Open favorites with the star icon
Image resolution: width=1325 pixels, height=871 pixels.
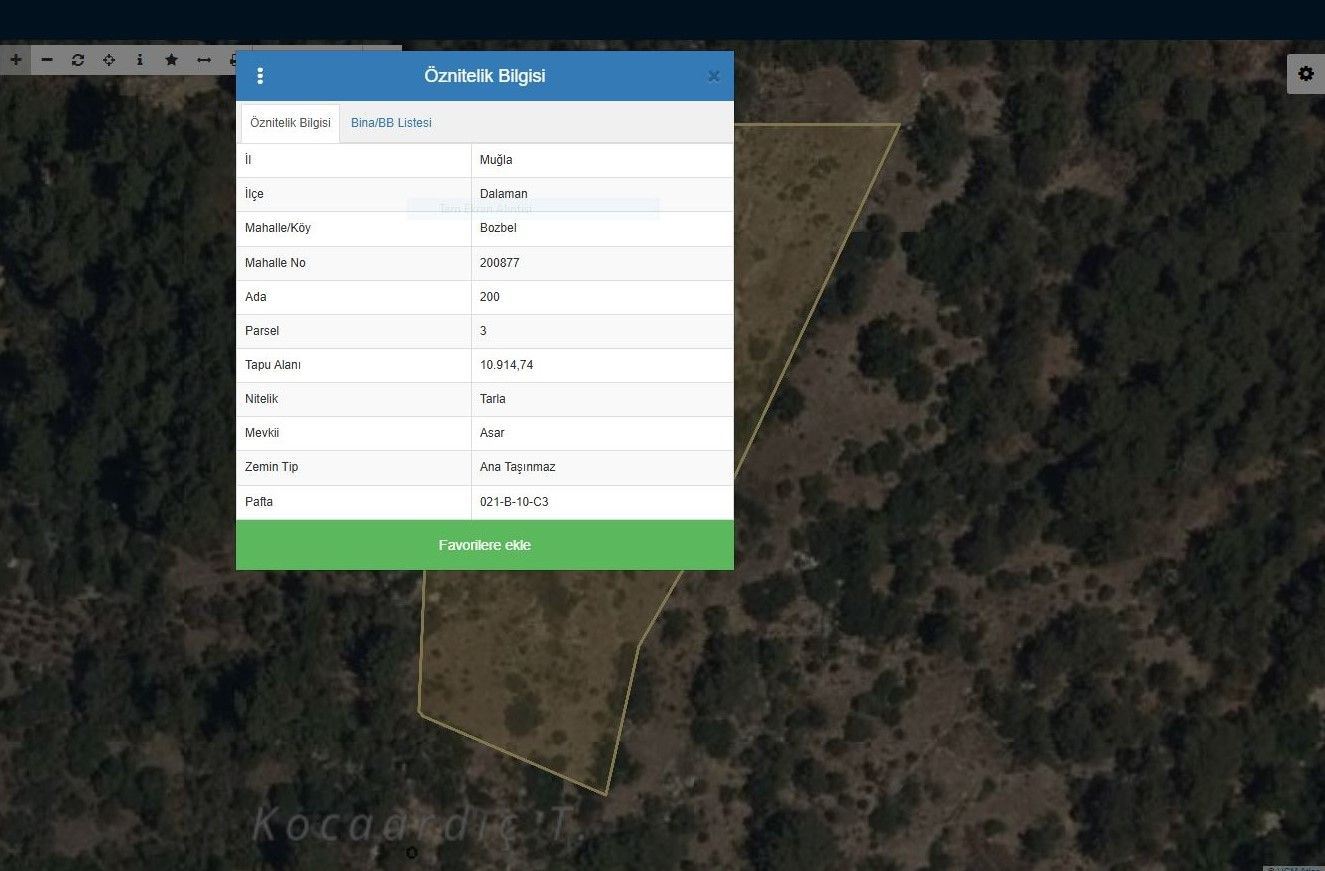point(171,60)
